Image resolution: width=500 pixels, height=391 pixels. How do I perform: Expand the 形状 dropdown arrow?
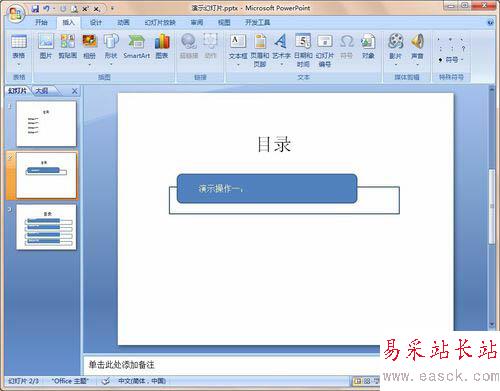111,65
